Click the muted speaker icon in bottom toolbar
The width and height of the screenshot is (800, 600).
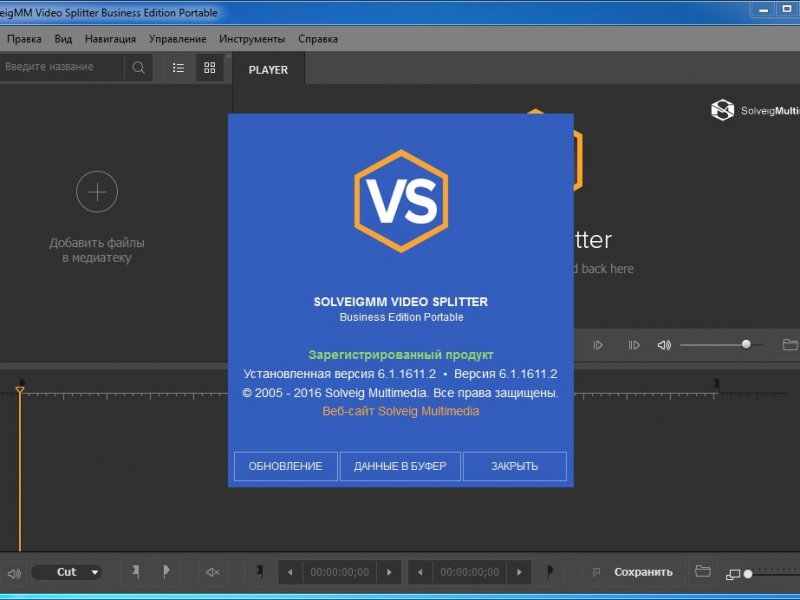212,572
